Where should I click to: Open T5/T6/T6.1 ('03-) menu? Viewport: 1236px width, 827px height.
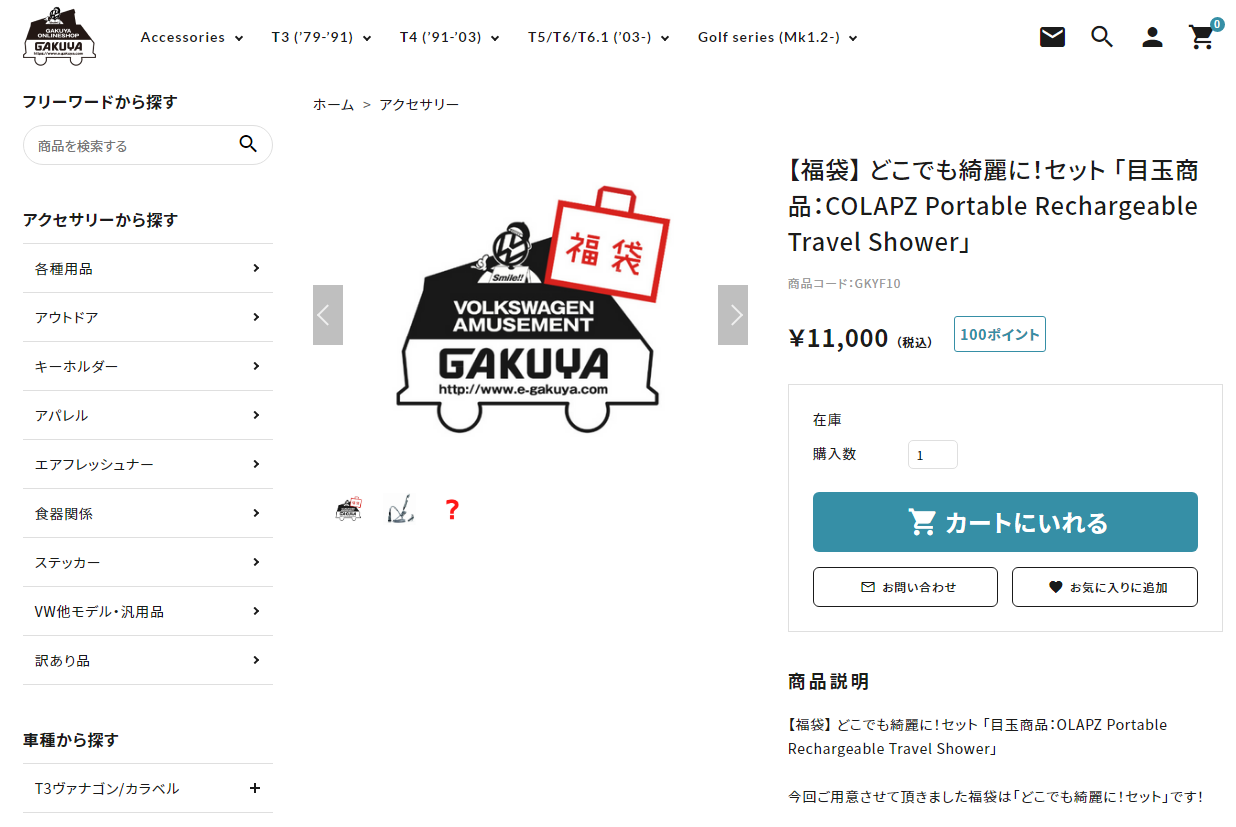(x=599, y=37)
